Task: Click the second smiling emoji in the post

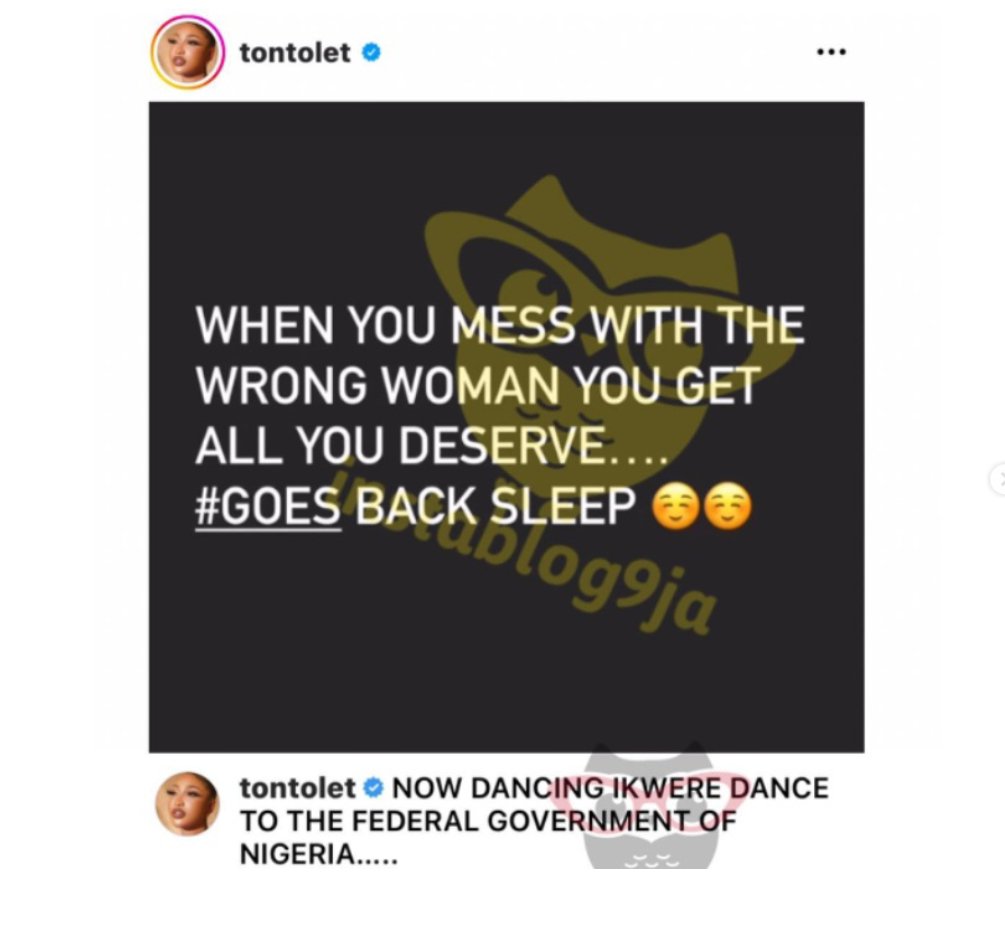Action: 727,507
